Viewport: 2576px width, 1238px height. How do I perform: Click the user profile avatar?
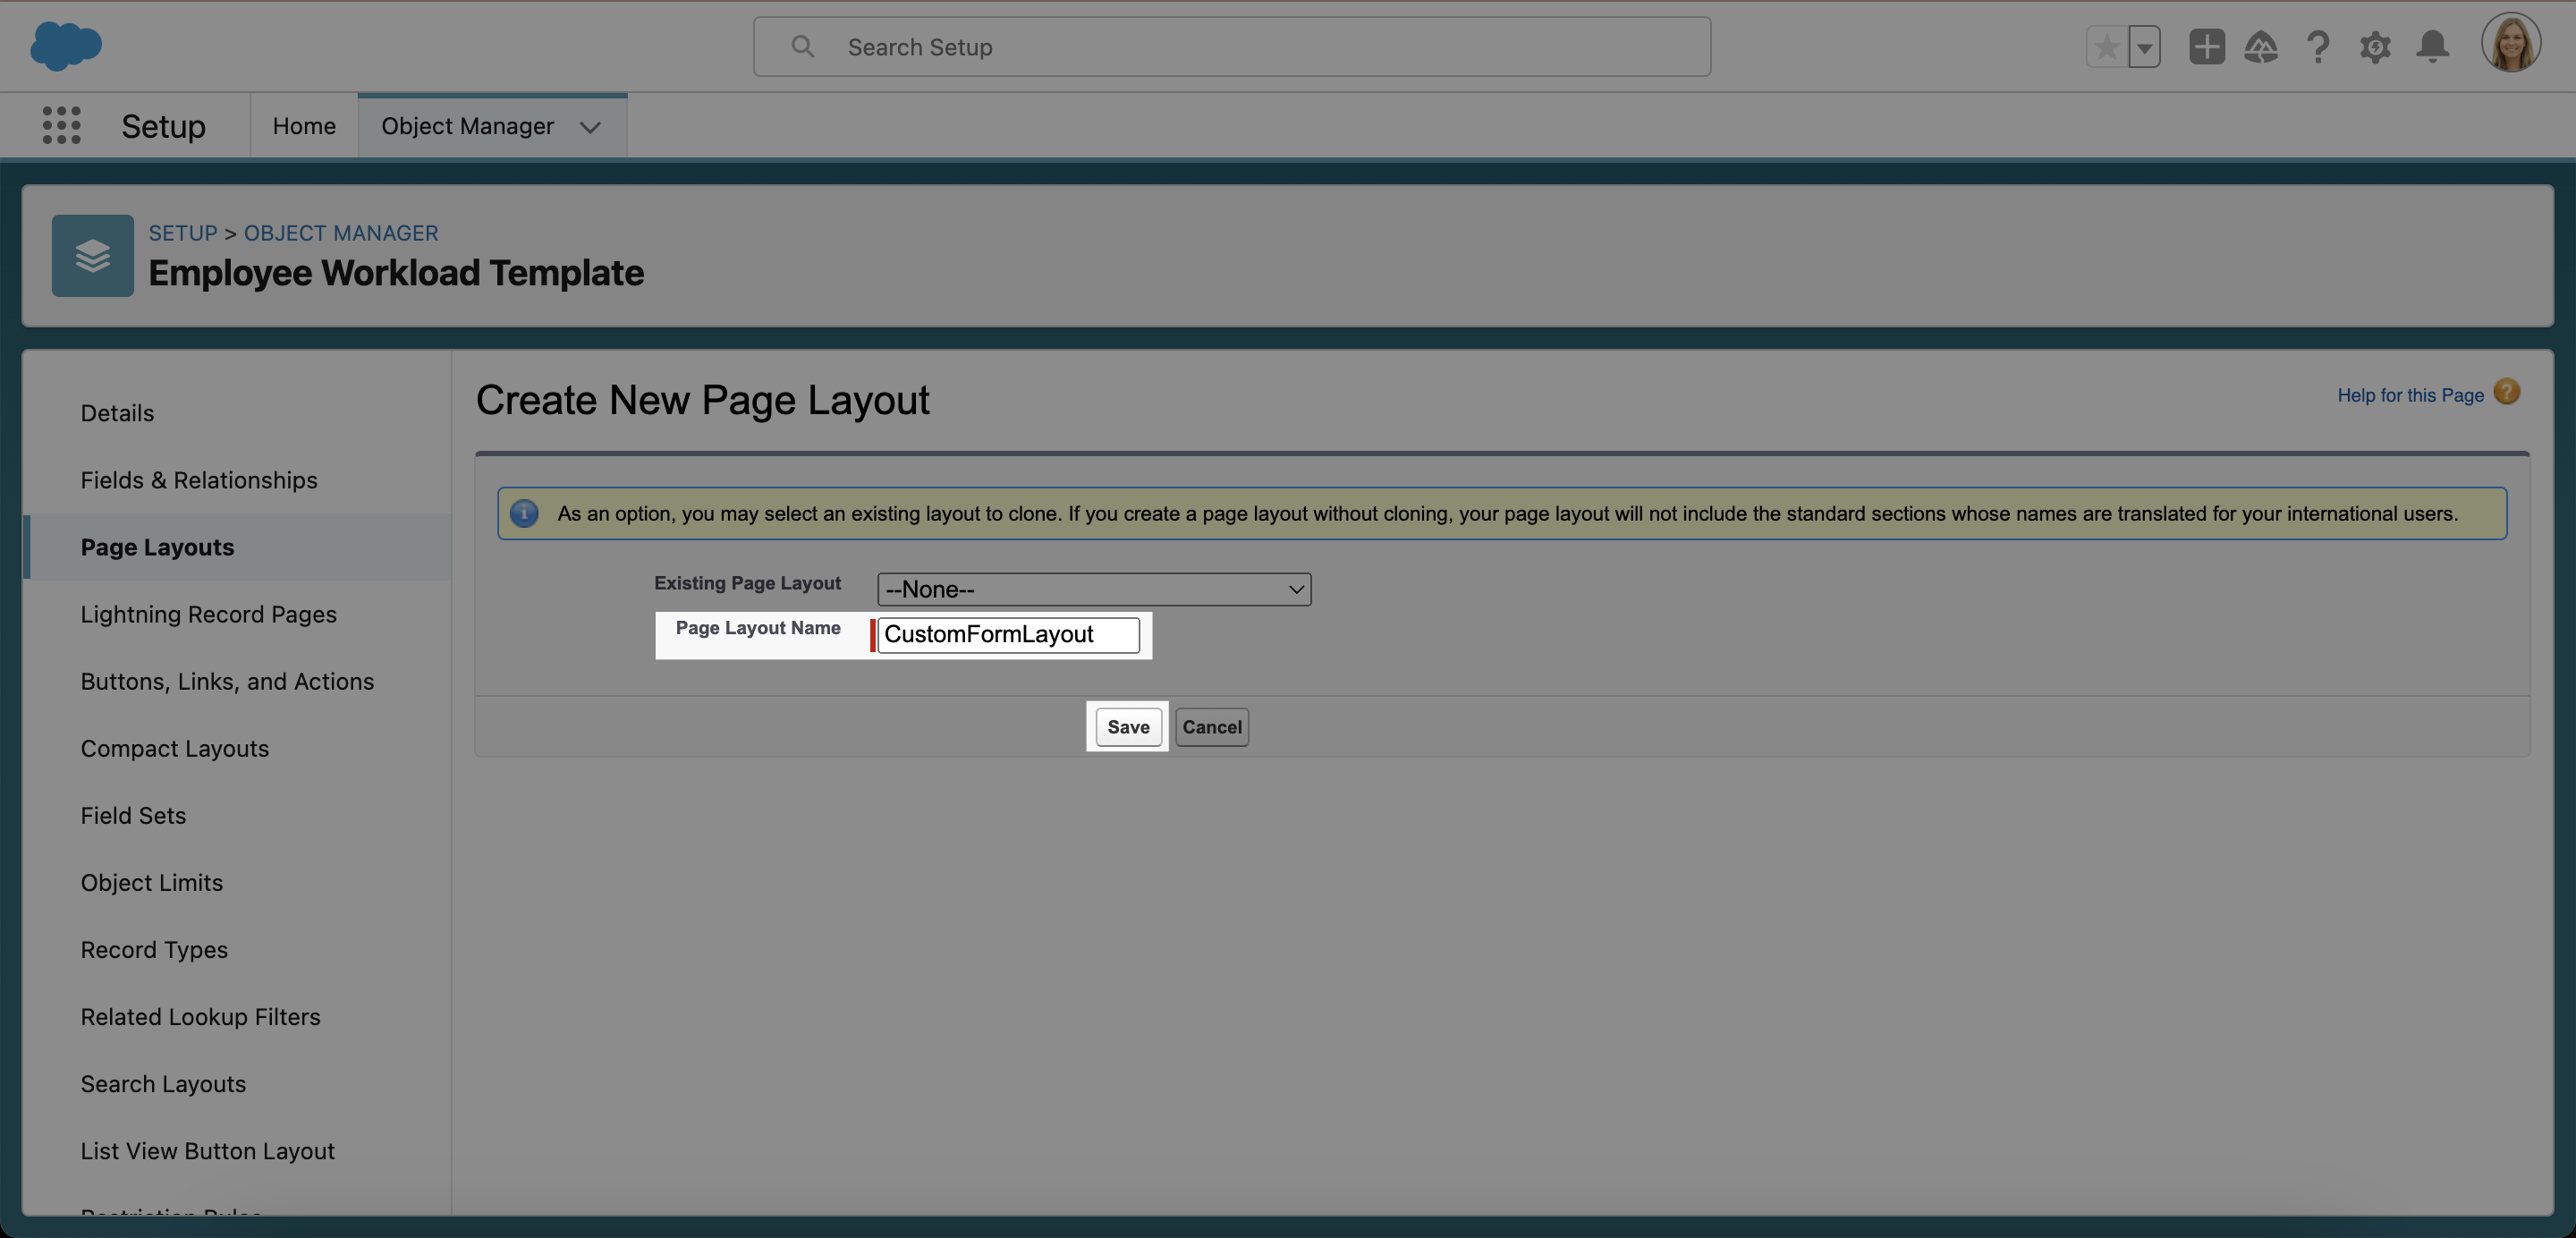click(2510, 44)
